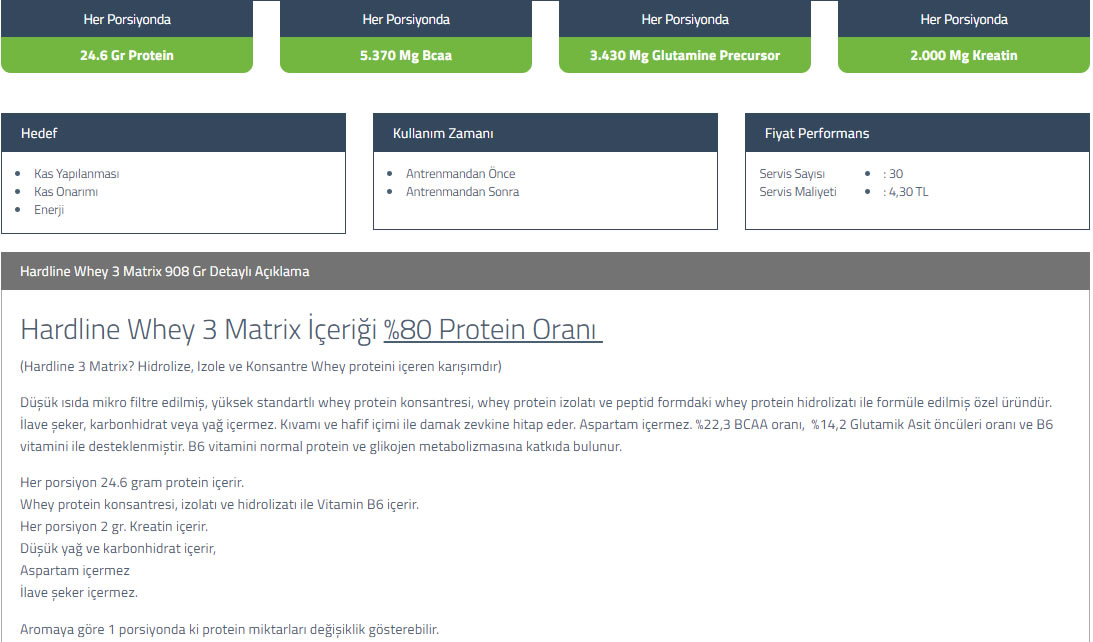The image size is (1093, 642).
Task: Click the parenthetical Hardline 3 Matrix subtitle
Action: pyautogui.click(x=261, y=367)
